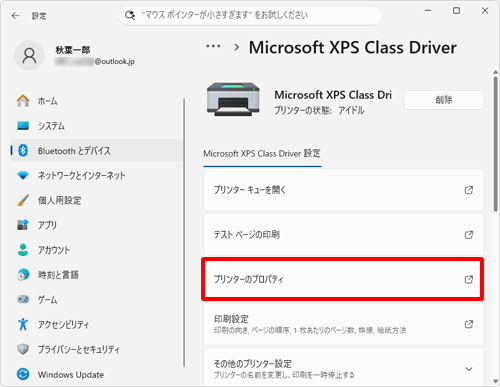
Task: Open プリンター キューを開く entry
Action: coord(344,190)
